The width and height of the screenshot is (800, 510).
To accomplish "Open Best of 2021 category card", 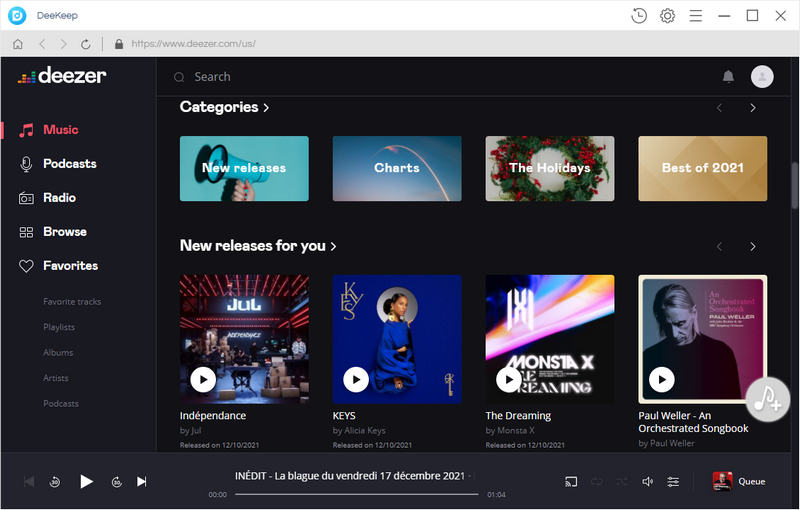I will 703,168.
